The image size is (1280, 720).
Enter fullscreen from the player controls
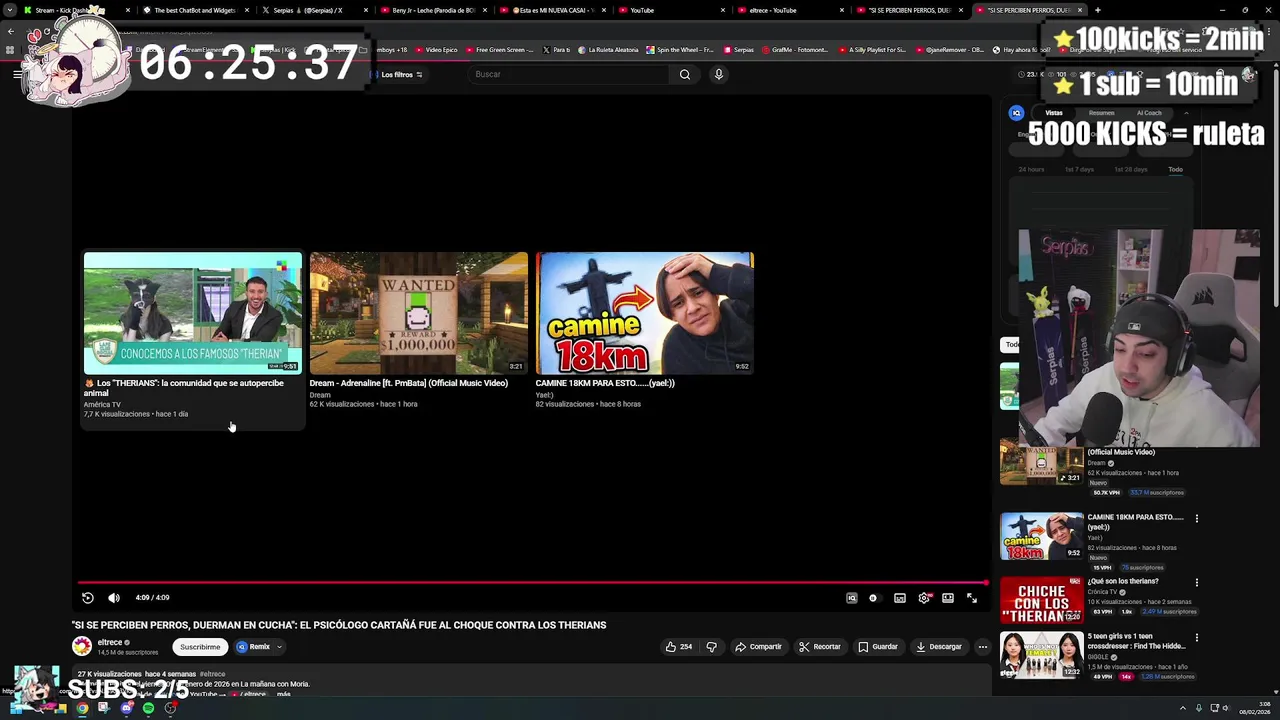(972, 598)
